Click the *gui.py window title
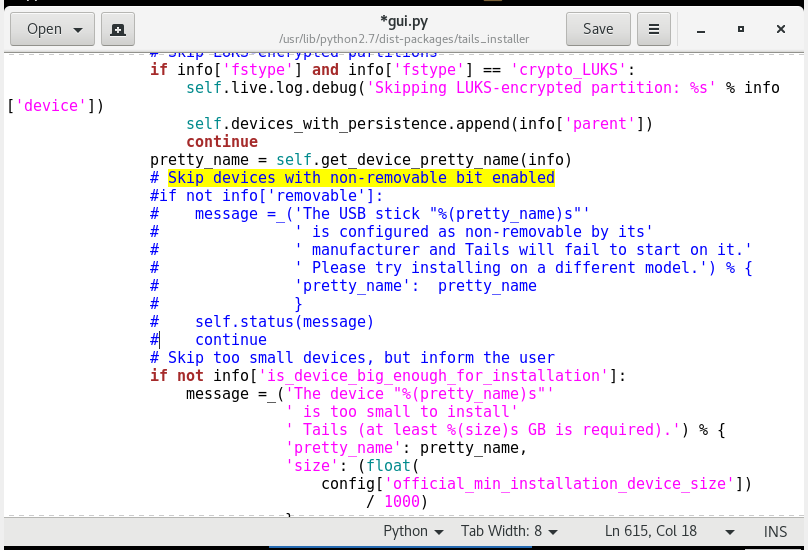Viewport: 808px width, 550px height. coord(403,22)
